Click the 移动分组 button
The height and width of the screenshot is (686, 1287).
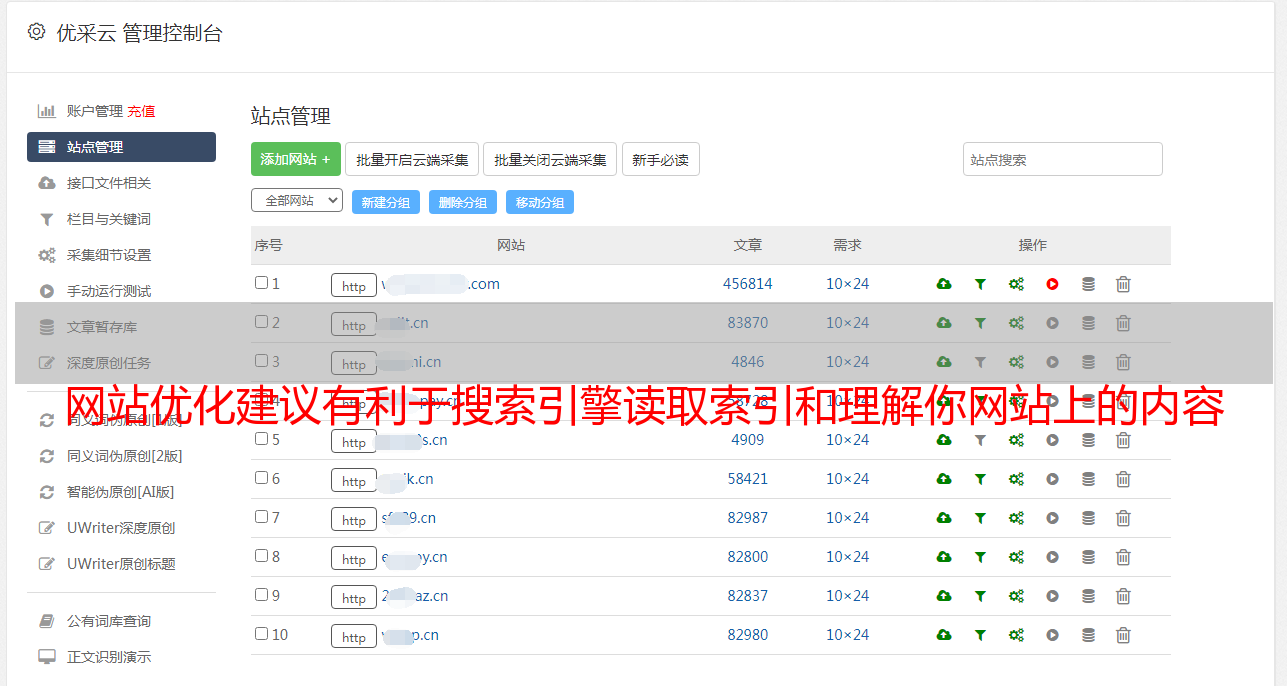pyautogui.click(x=540, y=202)
